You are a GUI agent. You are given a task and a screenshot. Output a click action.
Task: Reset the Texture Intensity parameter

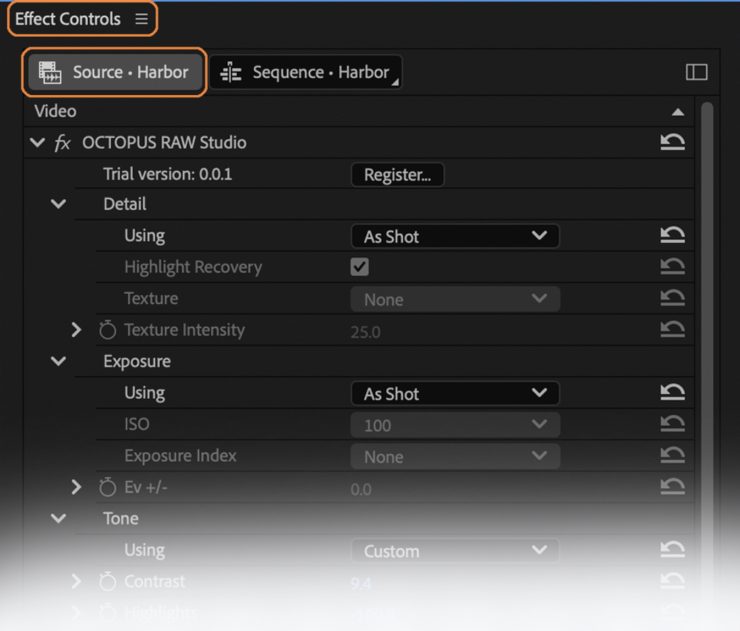[673, 329]
